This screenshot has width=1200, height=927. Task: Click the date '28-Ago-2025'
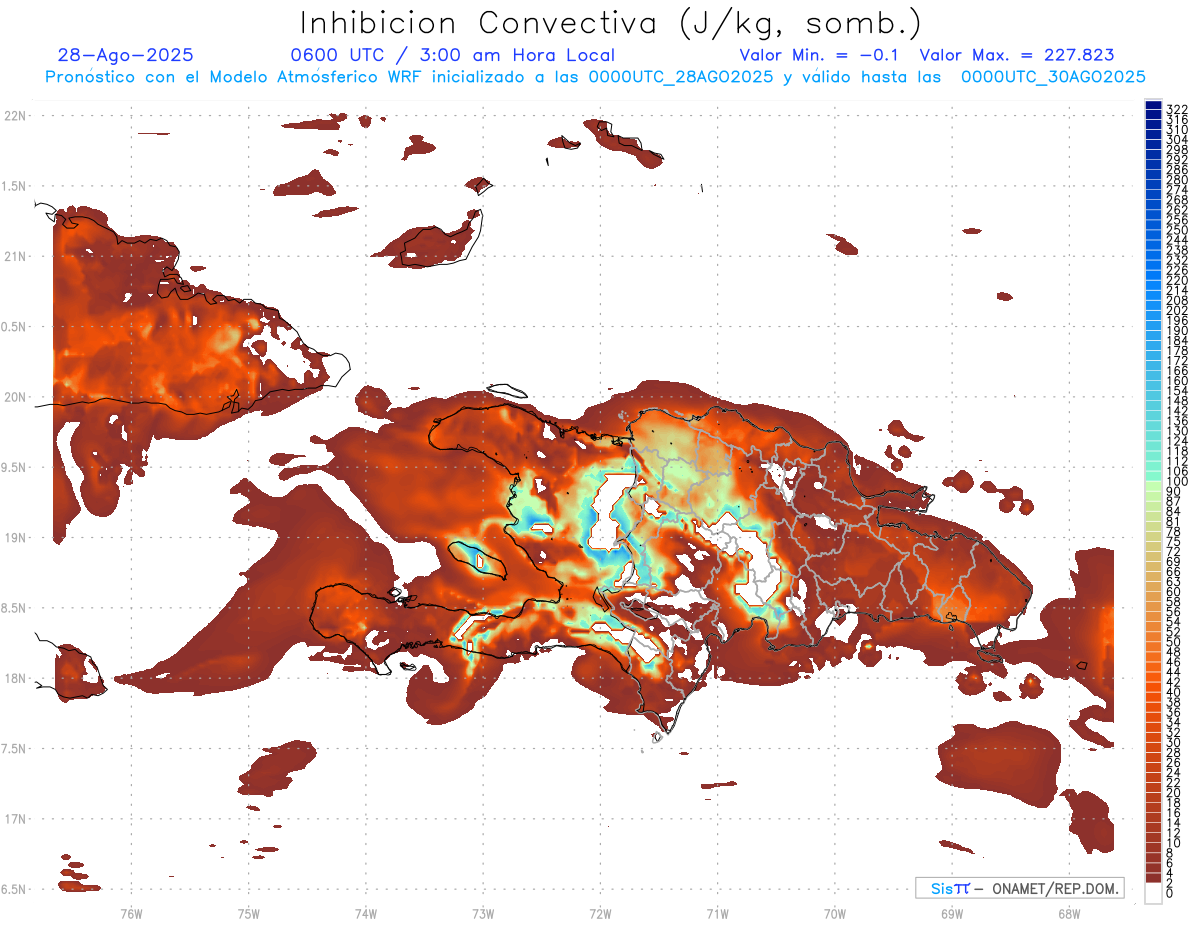click(x=126, y=55)
